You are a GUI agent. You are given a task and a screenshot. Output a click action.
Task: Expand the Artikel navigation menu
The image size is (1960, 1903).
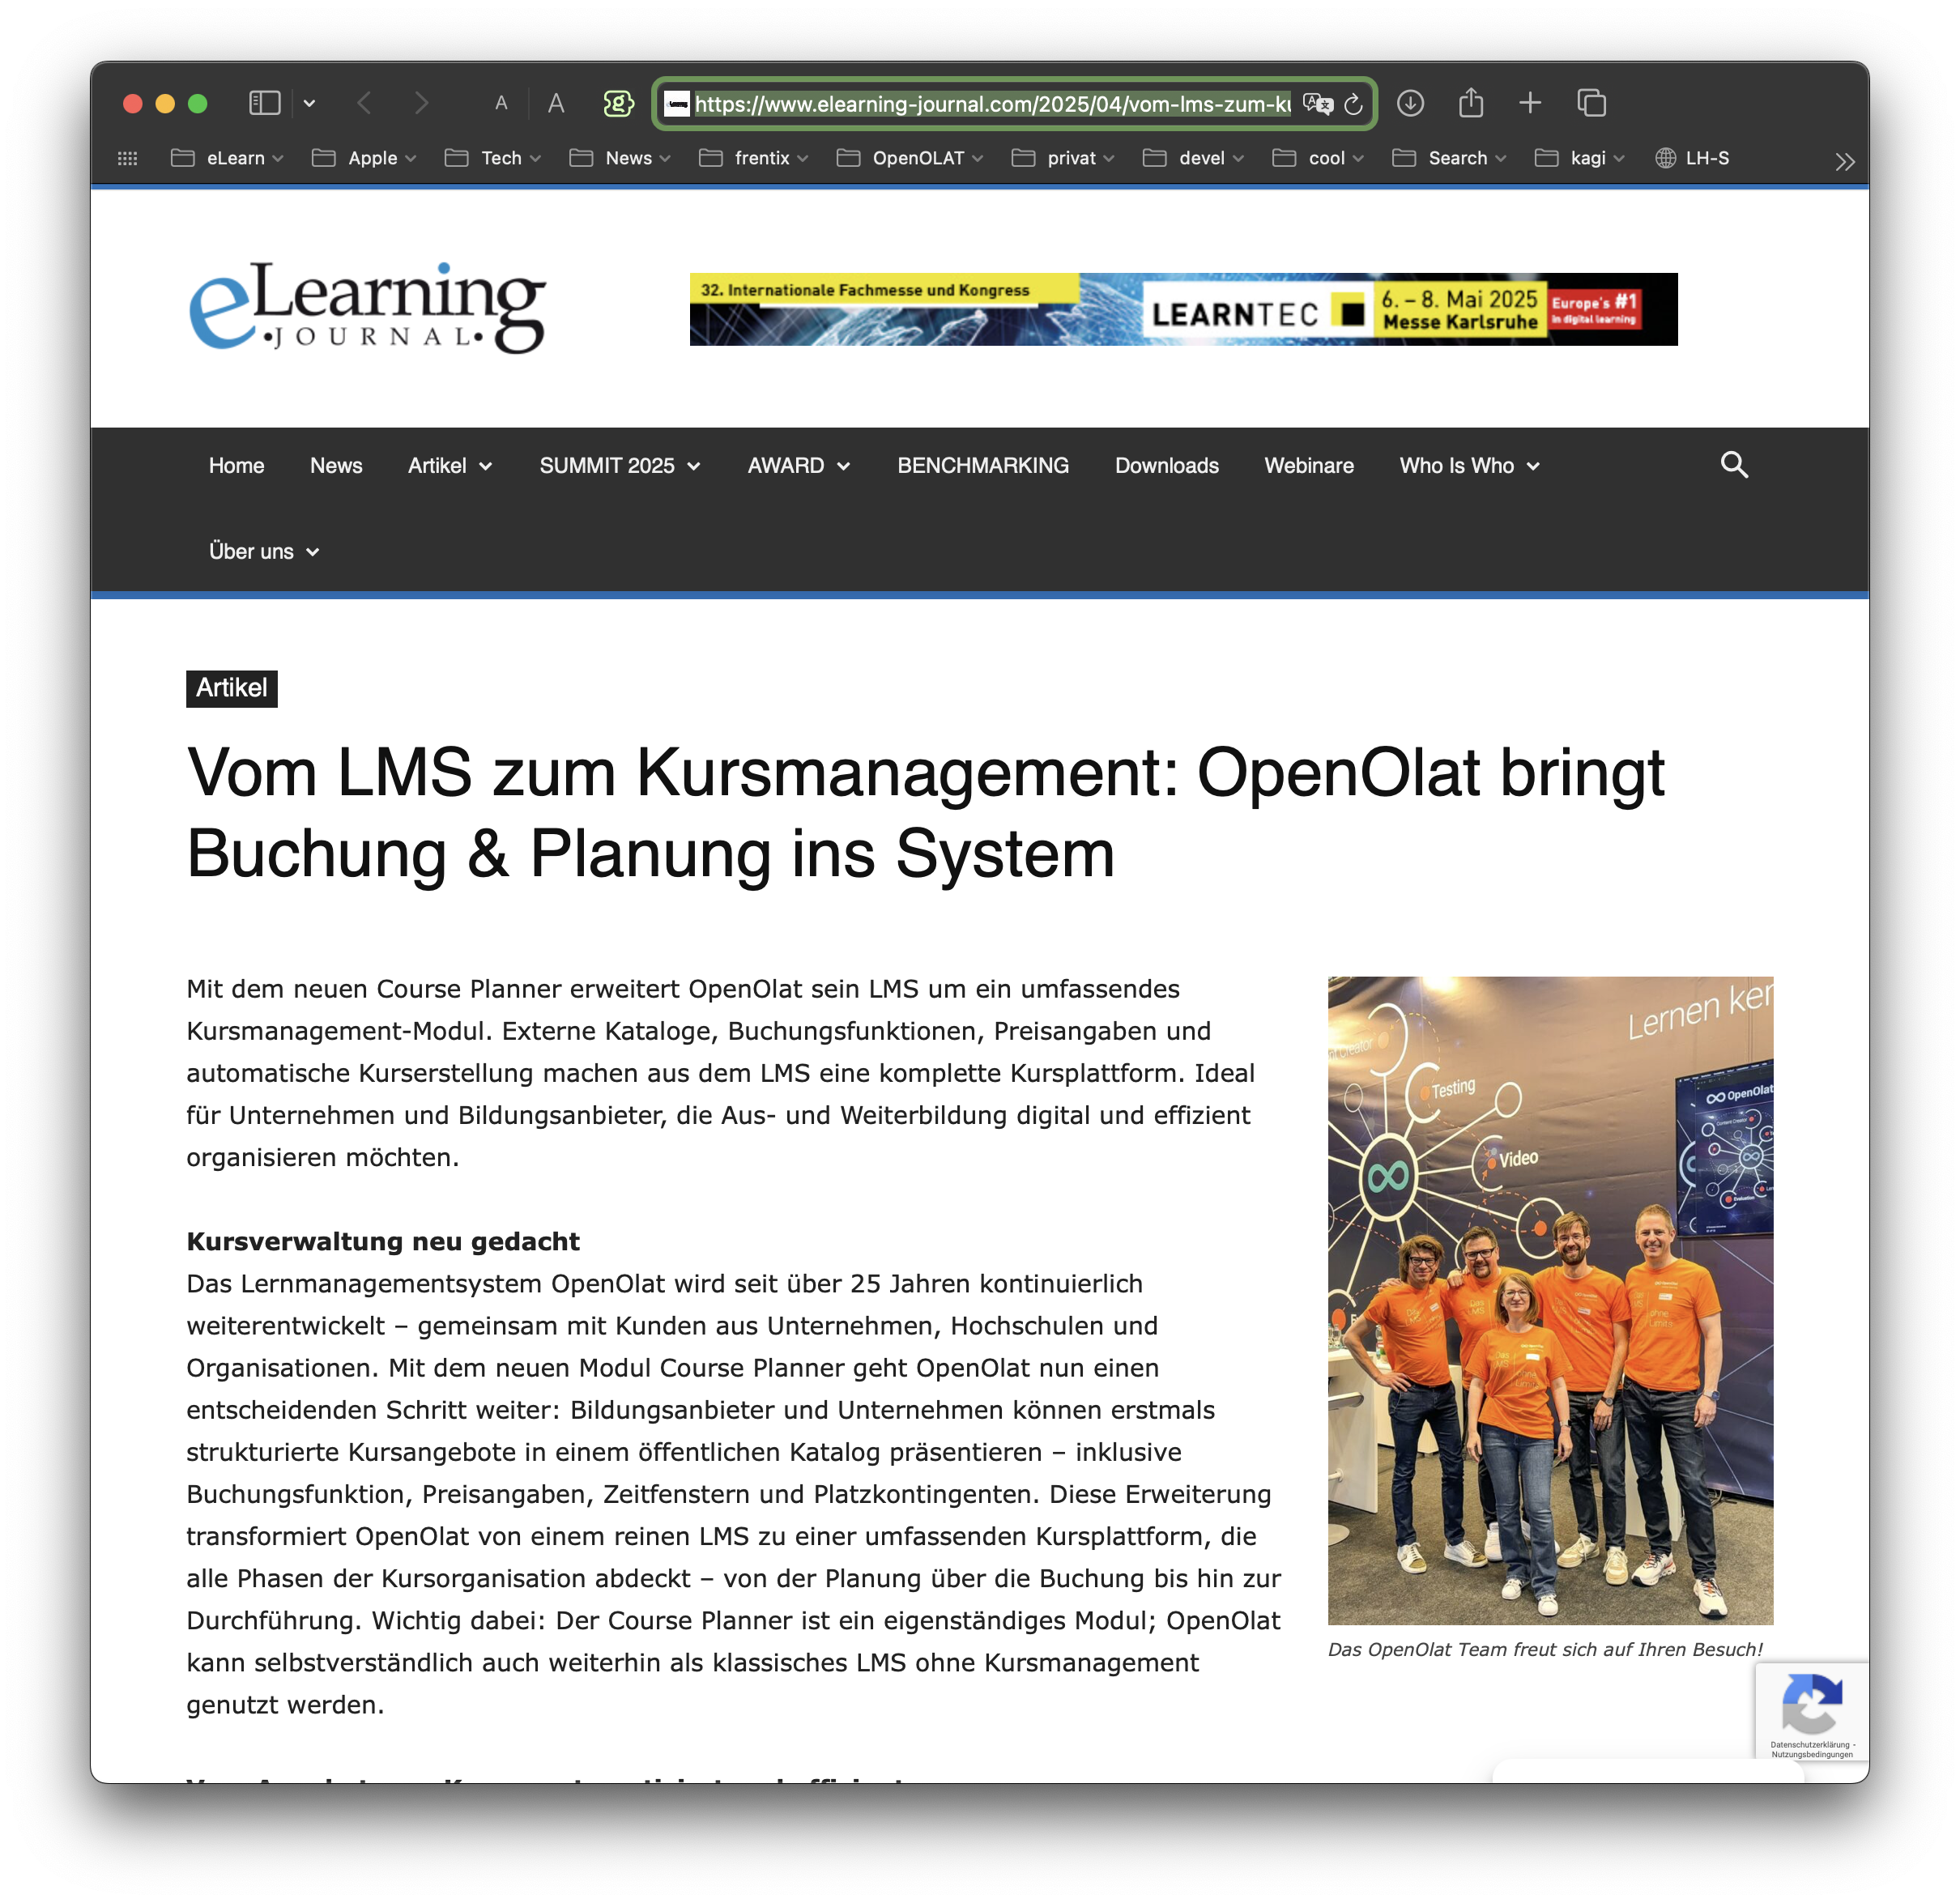pos(450,466)
